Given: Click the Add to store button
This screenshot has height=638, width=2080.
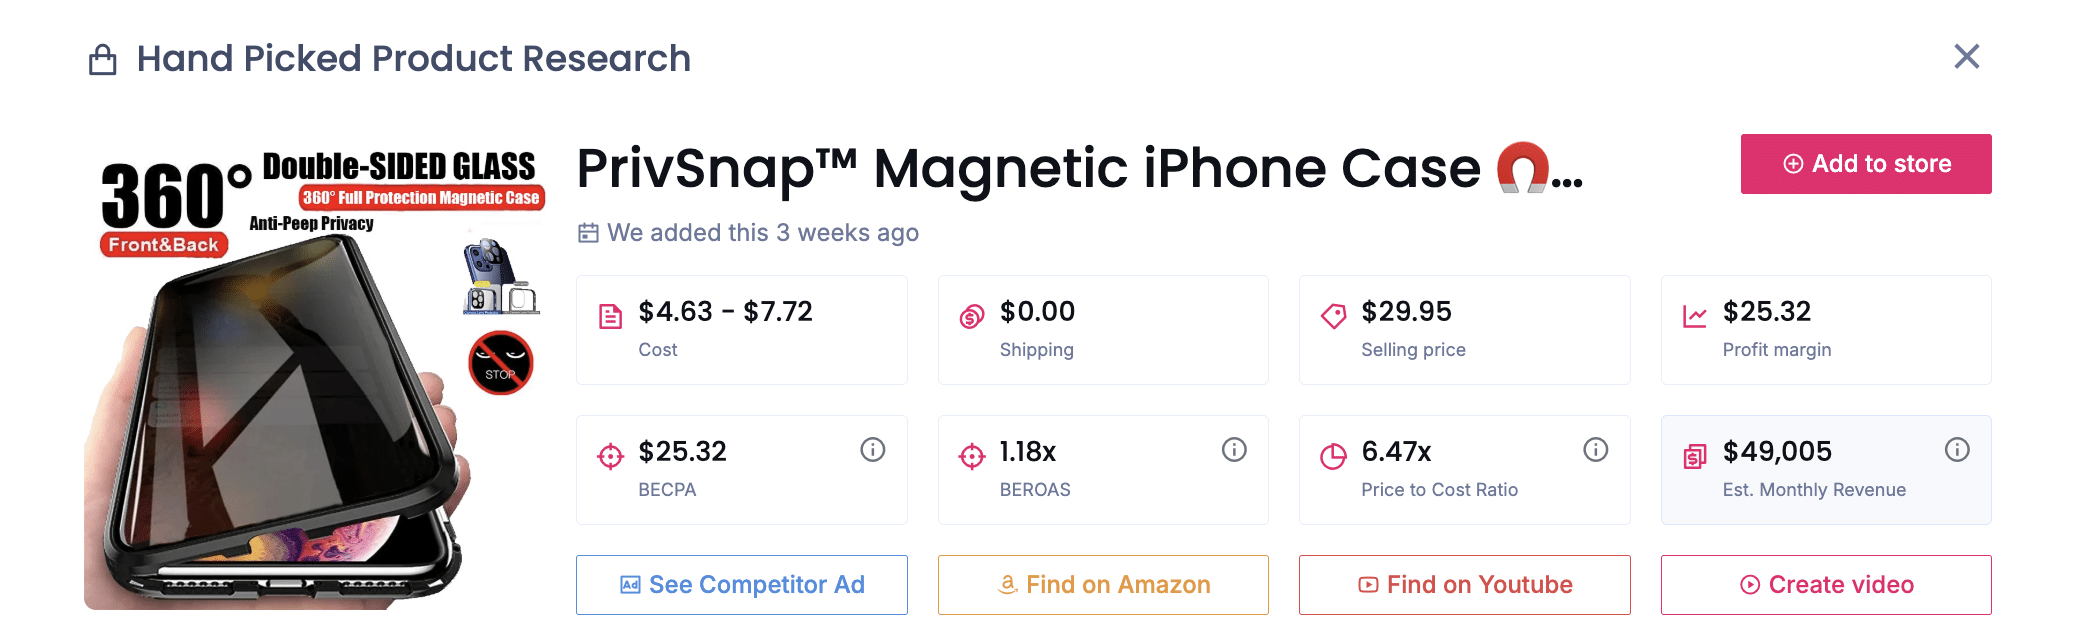Looking at the screenshot, I should [1865, 163].
